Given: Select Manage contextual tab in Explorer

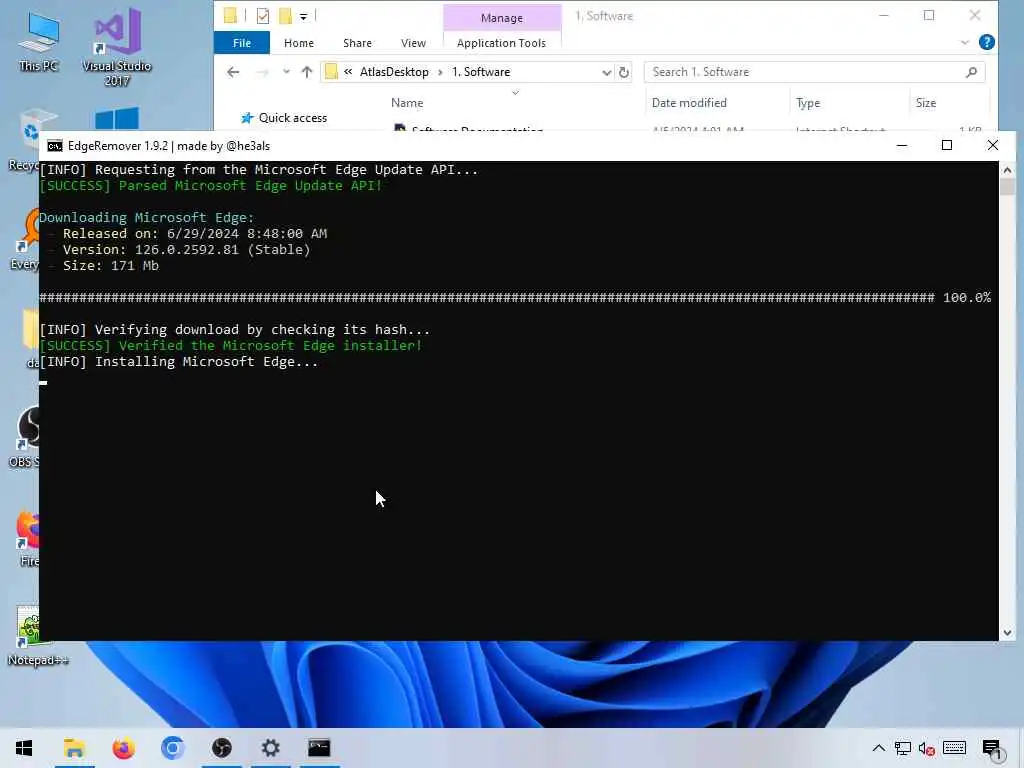Looking at the screenshot, I should point(502,18).
